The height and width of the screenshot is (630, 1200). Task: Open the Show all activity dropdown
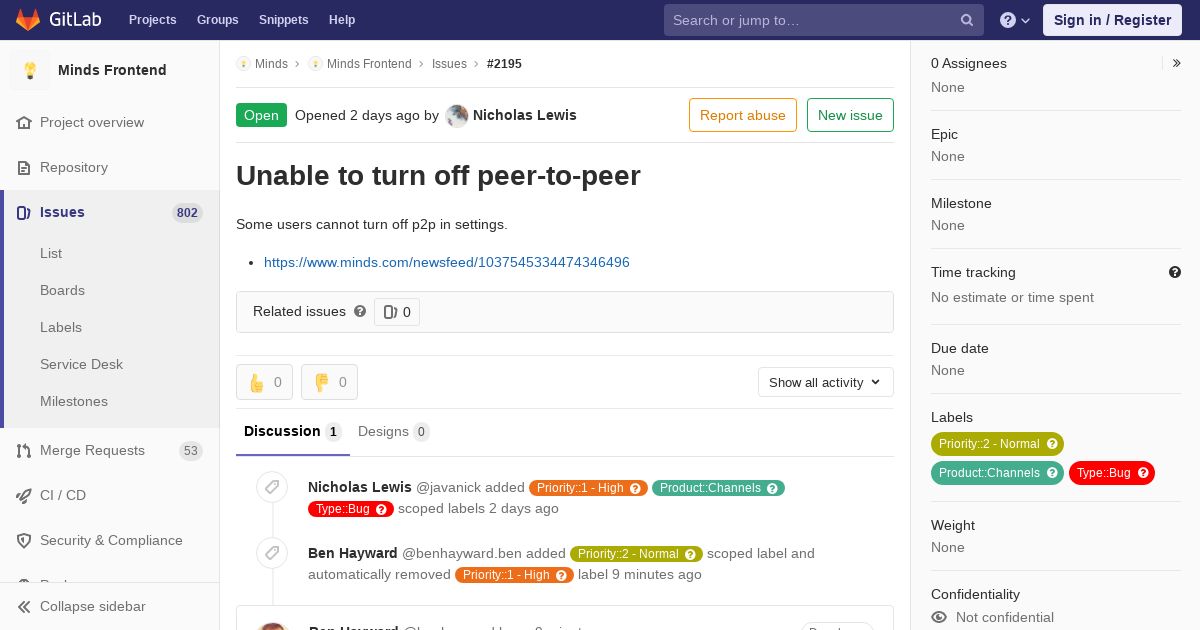(825, 382)
